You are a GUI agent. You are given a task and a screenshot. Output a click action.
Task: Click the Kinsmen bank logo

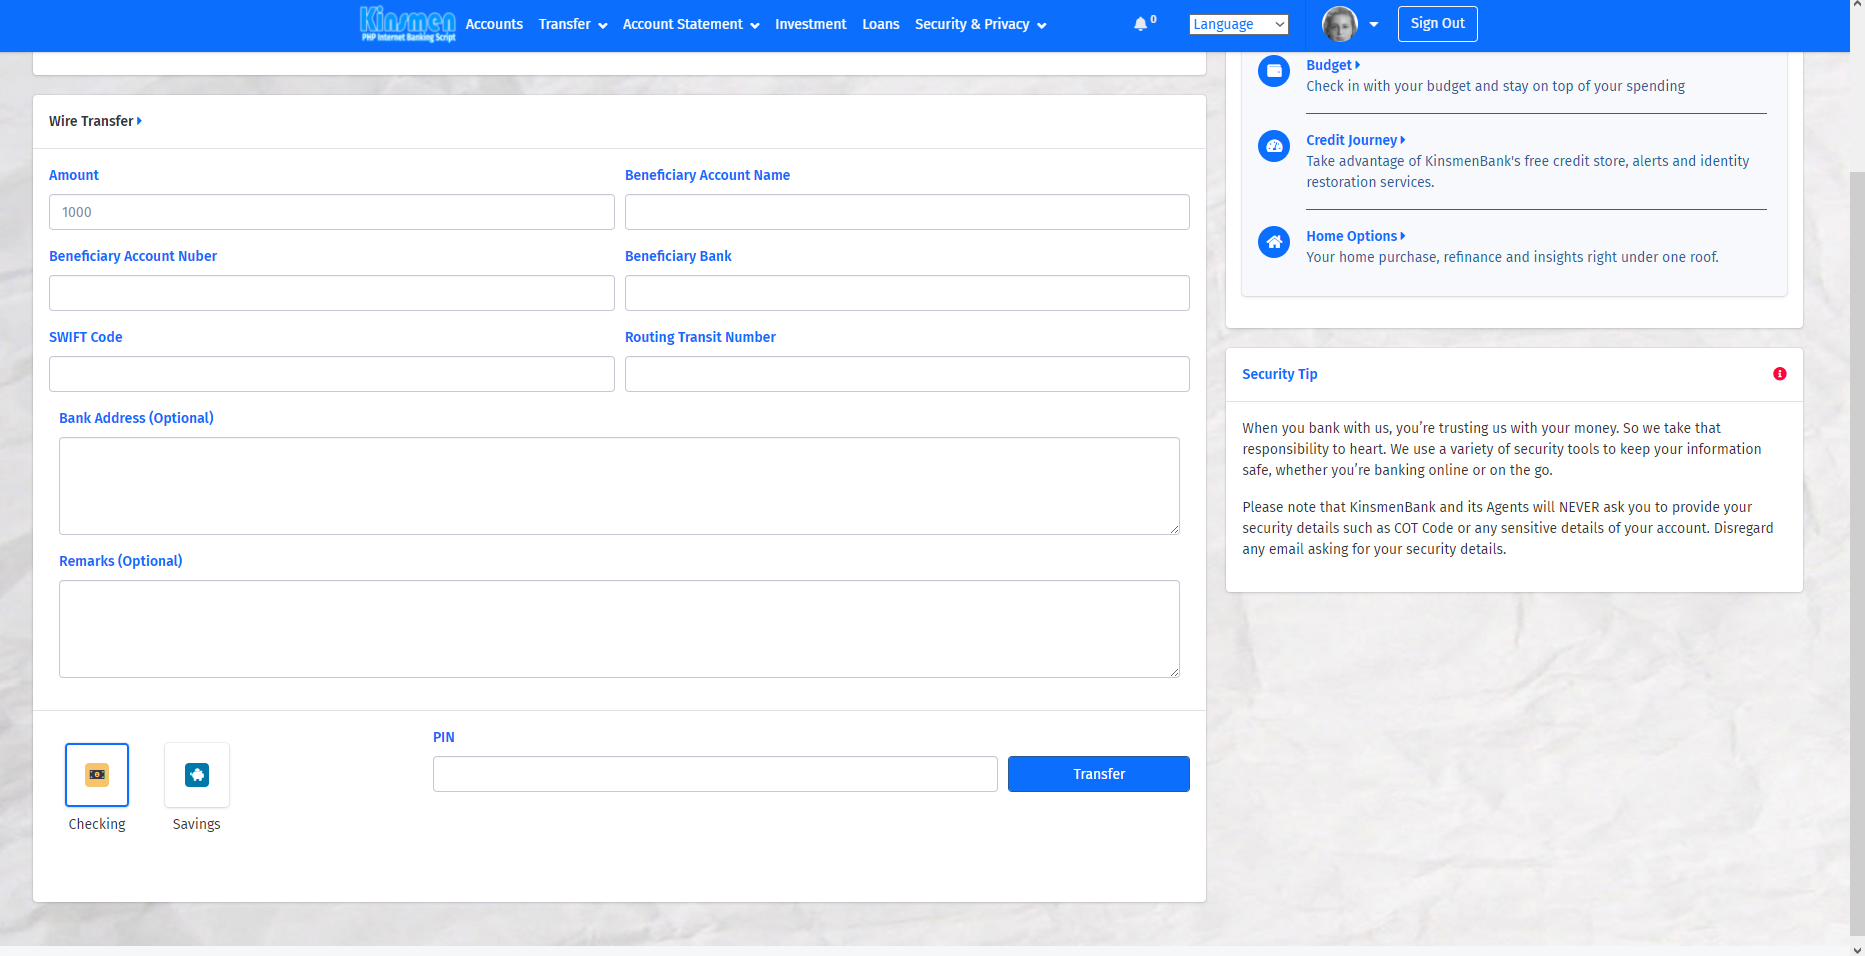[x=407, y=24]
